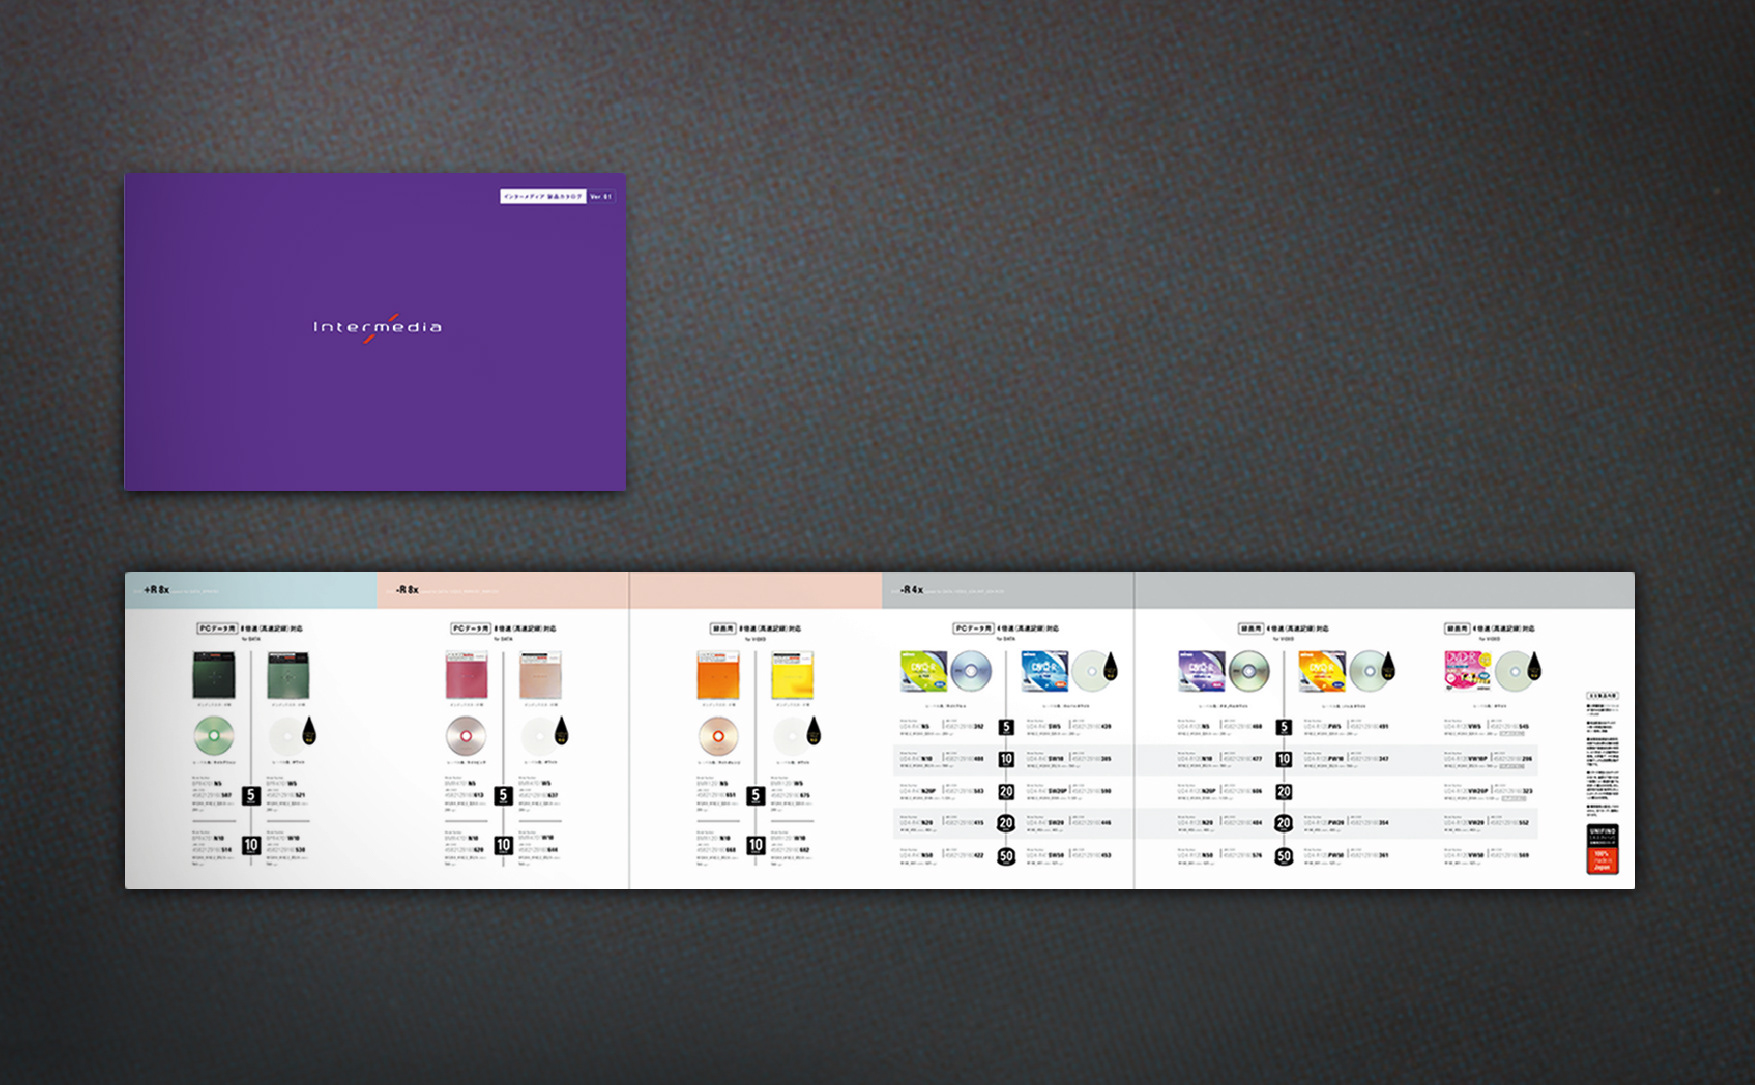The width and height of the screenshot is (1755, 1085).
Task: Click the blue-silver disc beside lime package
Action: point(971,671)
